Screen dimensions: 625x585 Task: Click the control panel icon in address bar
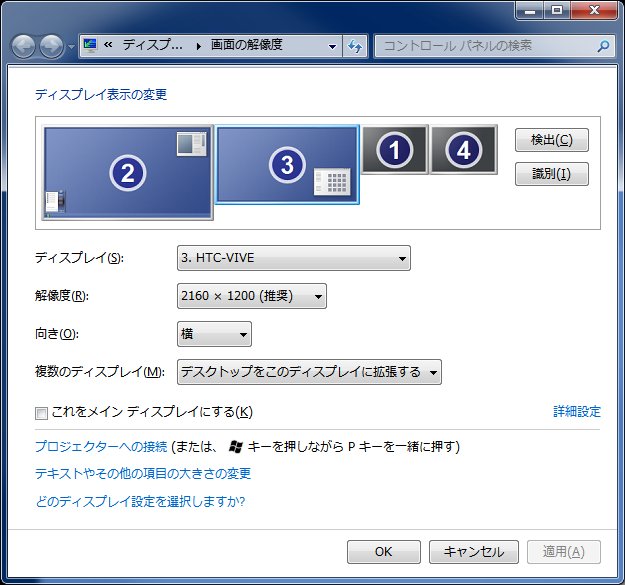coord(90,46)
